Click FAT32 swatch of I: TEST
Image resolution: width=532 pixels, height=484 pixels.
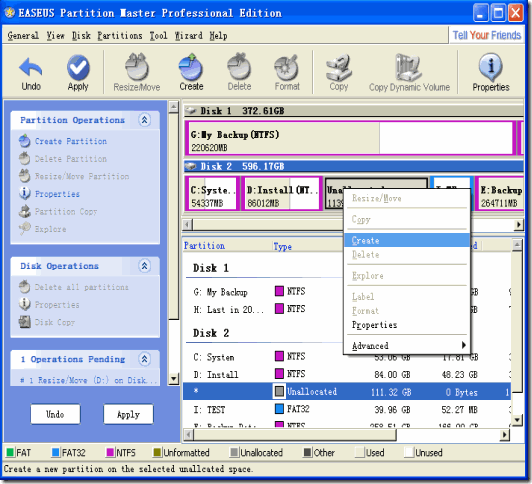pos(279,409)
